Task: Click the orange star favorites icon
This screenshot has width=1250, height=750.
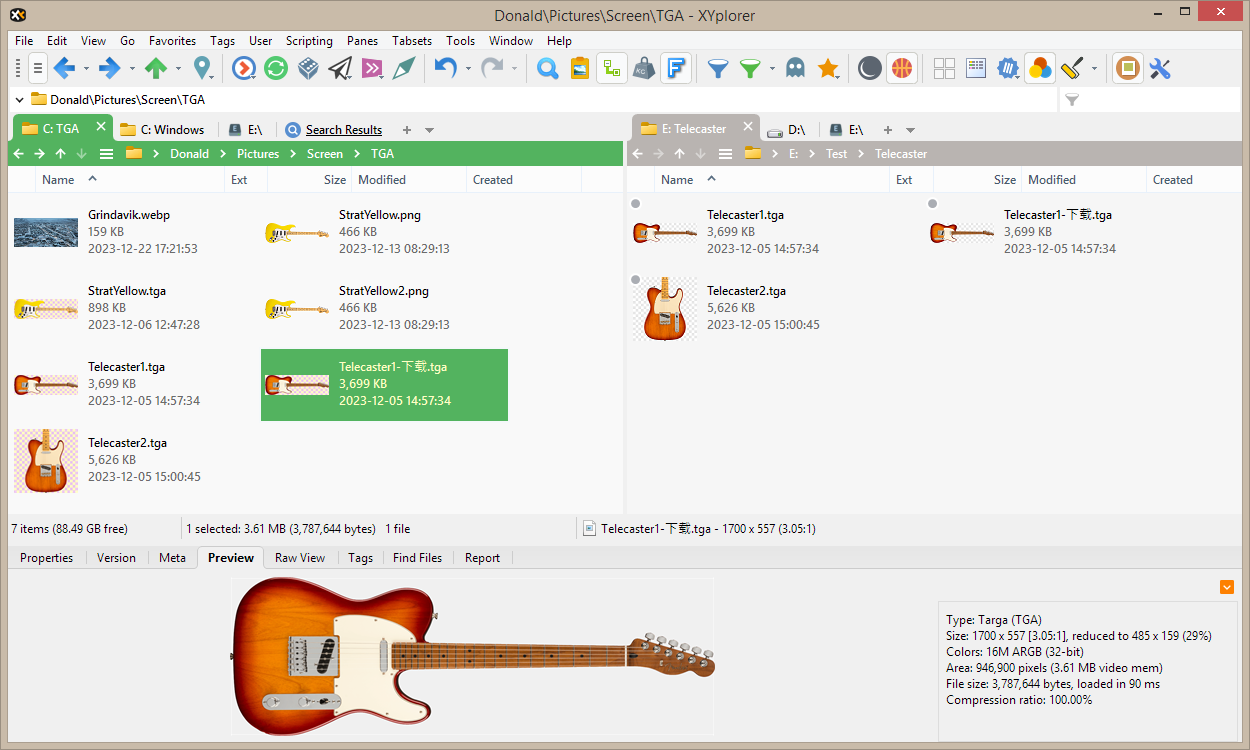Action: click(x=828, y=68)
